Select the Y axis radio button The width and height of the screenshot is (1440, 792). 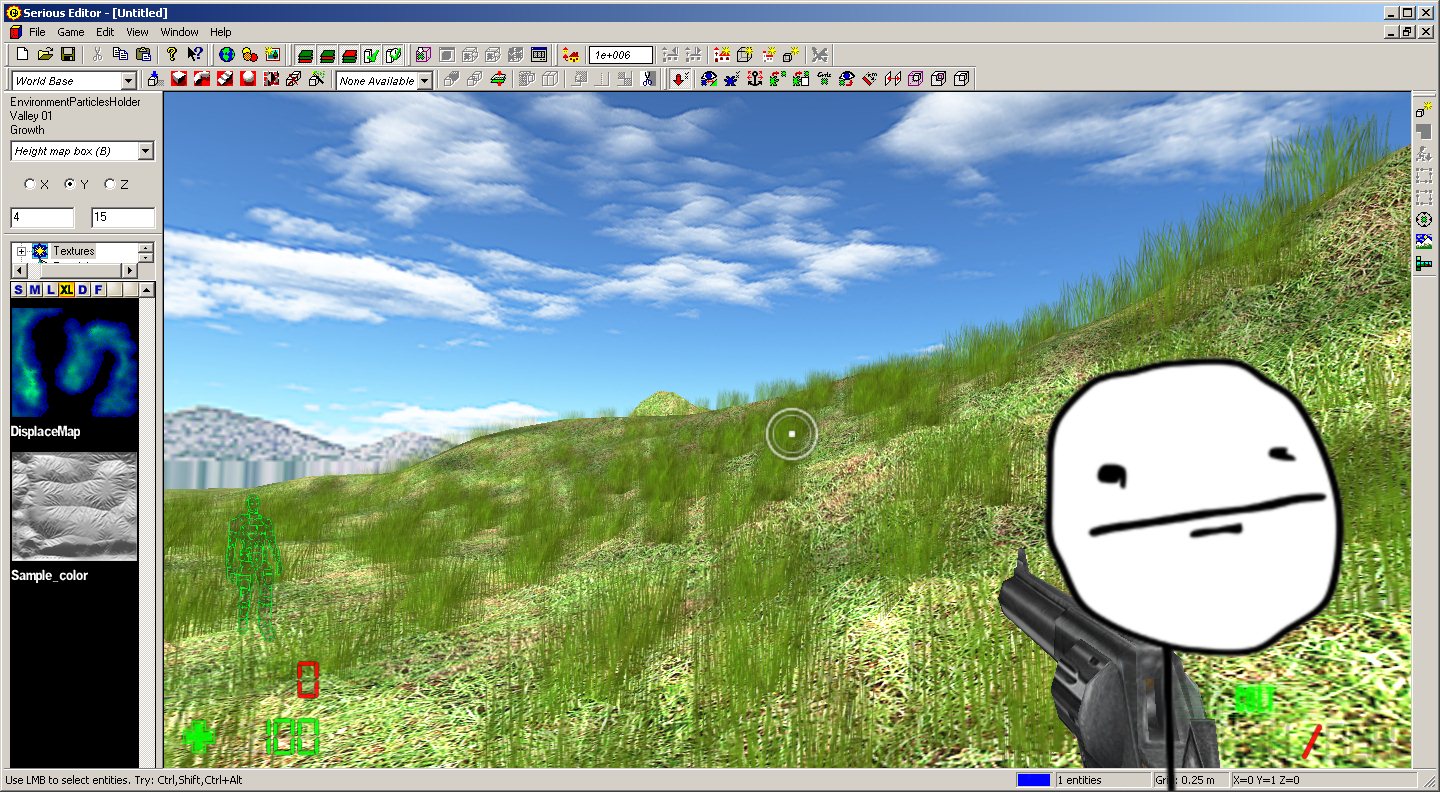(70, 185)
